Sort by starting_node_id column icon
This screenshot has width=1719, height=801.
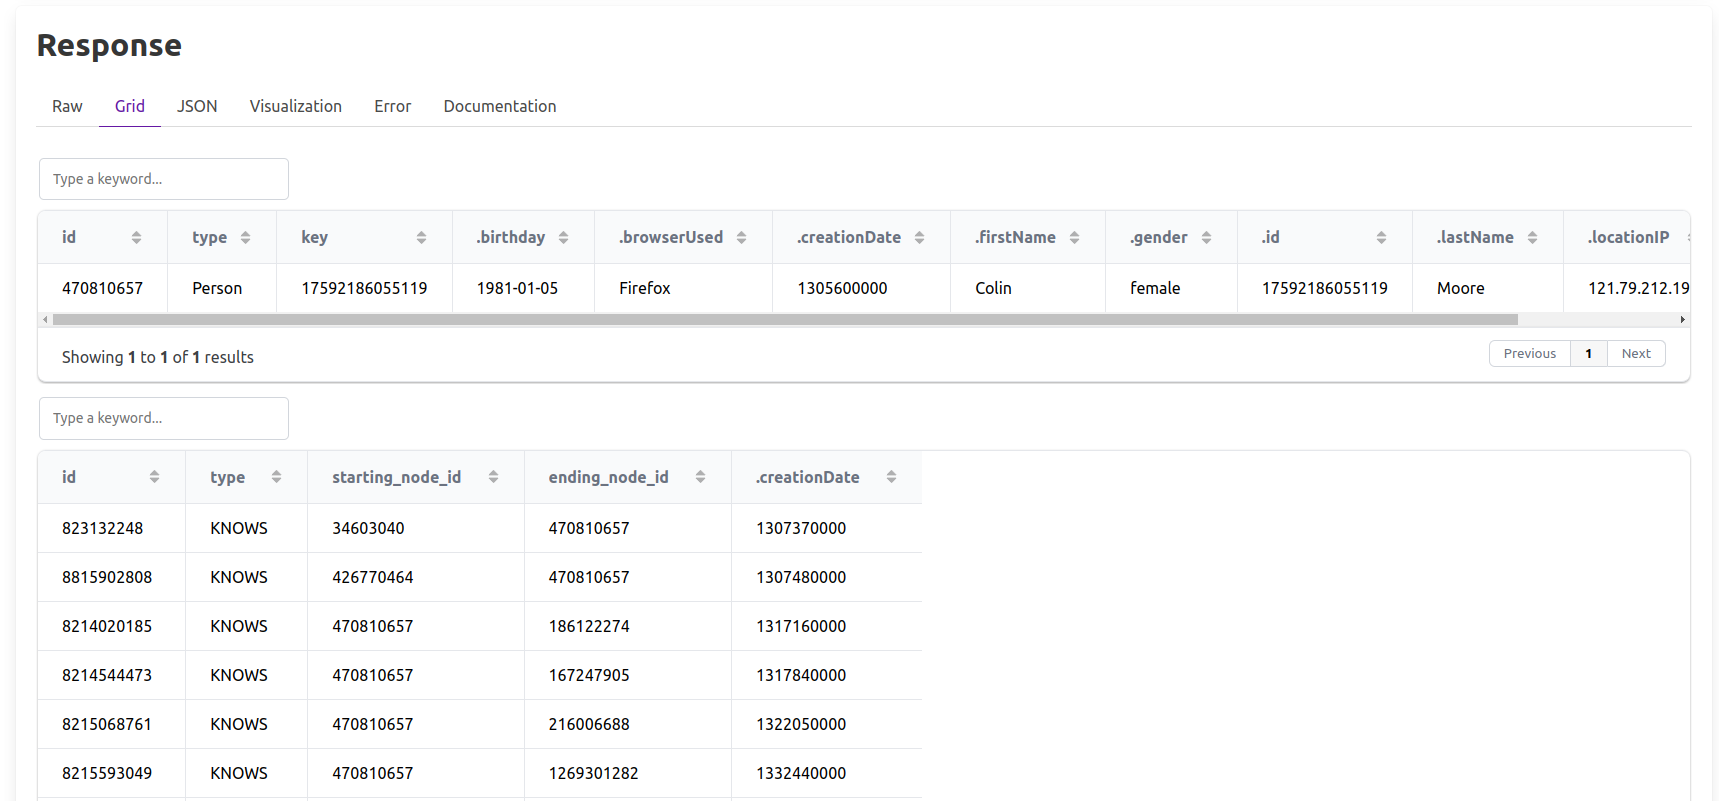pyautogui.click(x=493, y=477)
